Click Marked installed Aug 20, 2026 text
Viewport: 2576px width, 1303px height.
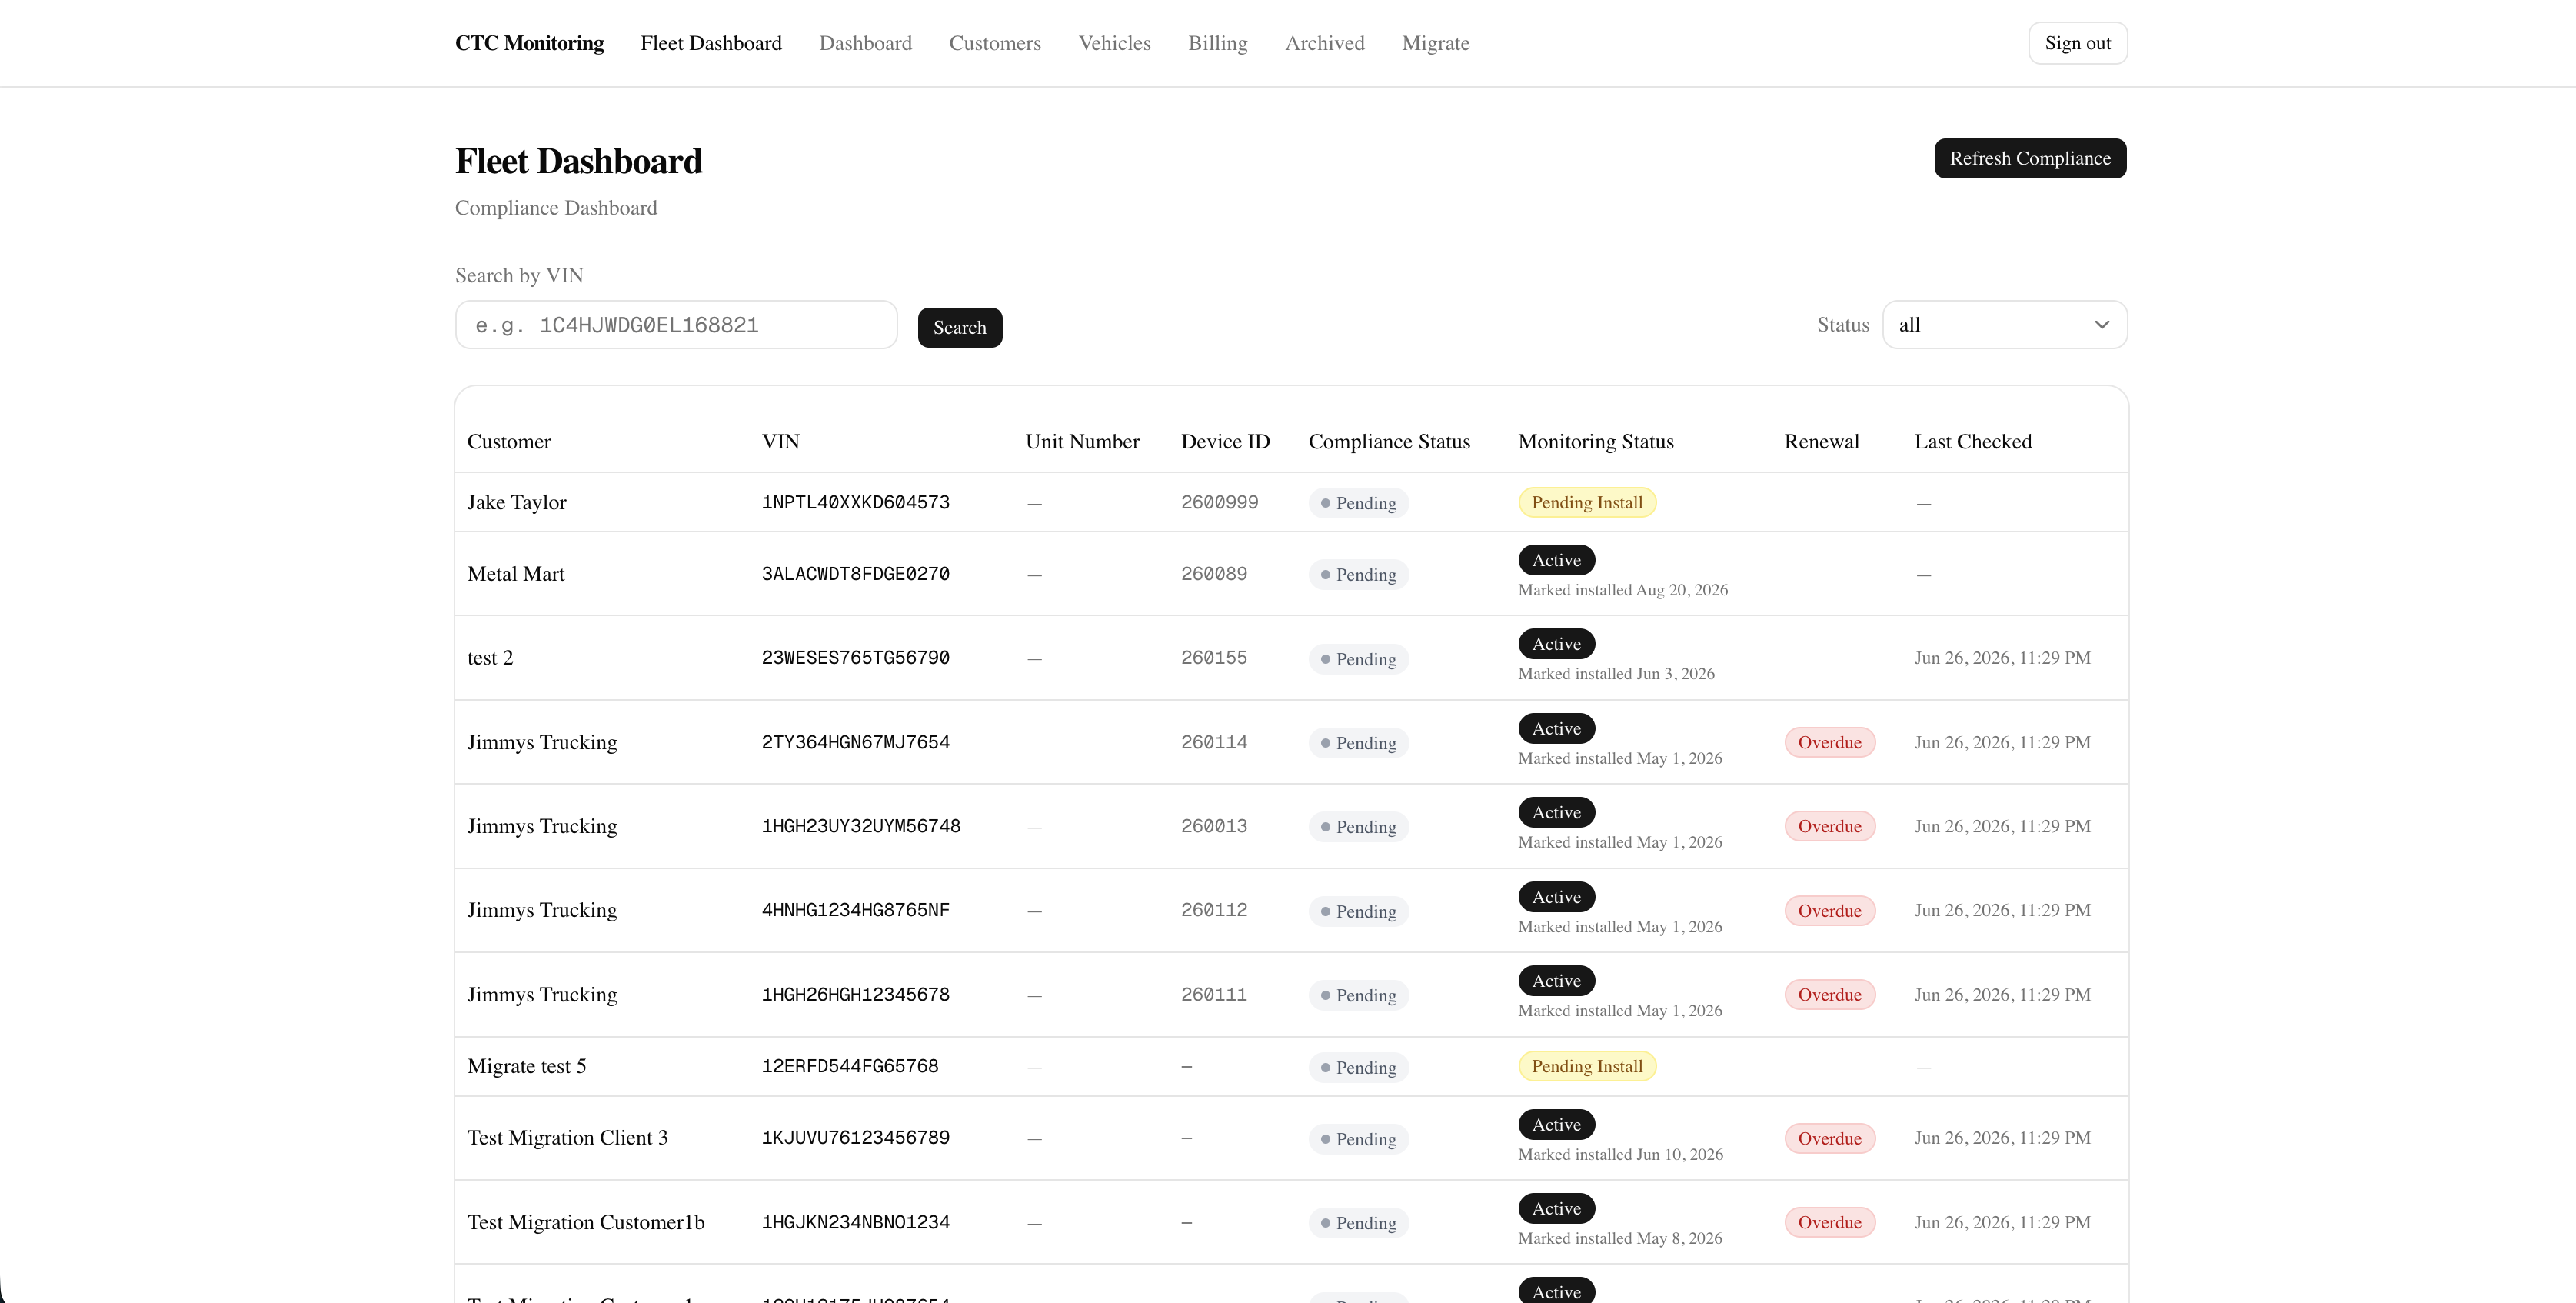click(1622, 590)
